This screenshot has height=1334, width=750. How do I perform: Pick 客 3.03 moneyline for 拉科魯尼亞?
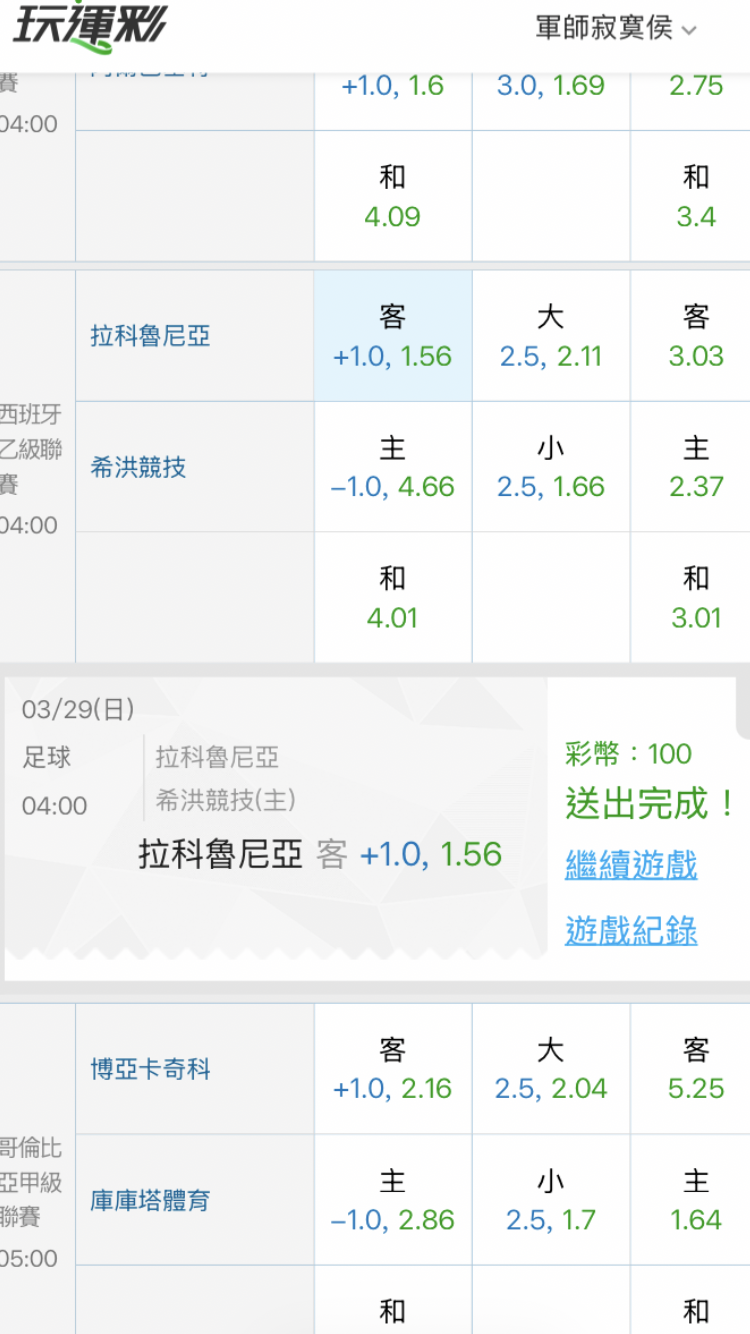tap(695, 337)
